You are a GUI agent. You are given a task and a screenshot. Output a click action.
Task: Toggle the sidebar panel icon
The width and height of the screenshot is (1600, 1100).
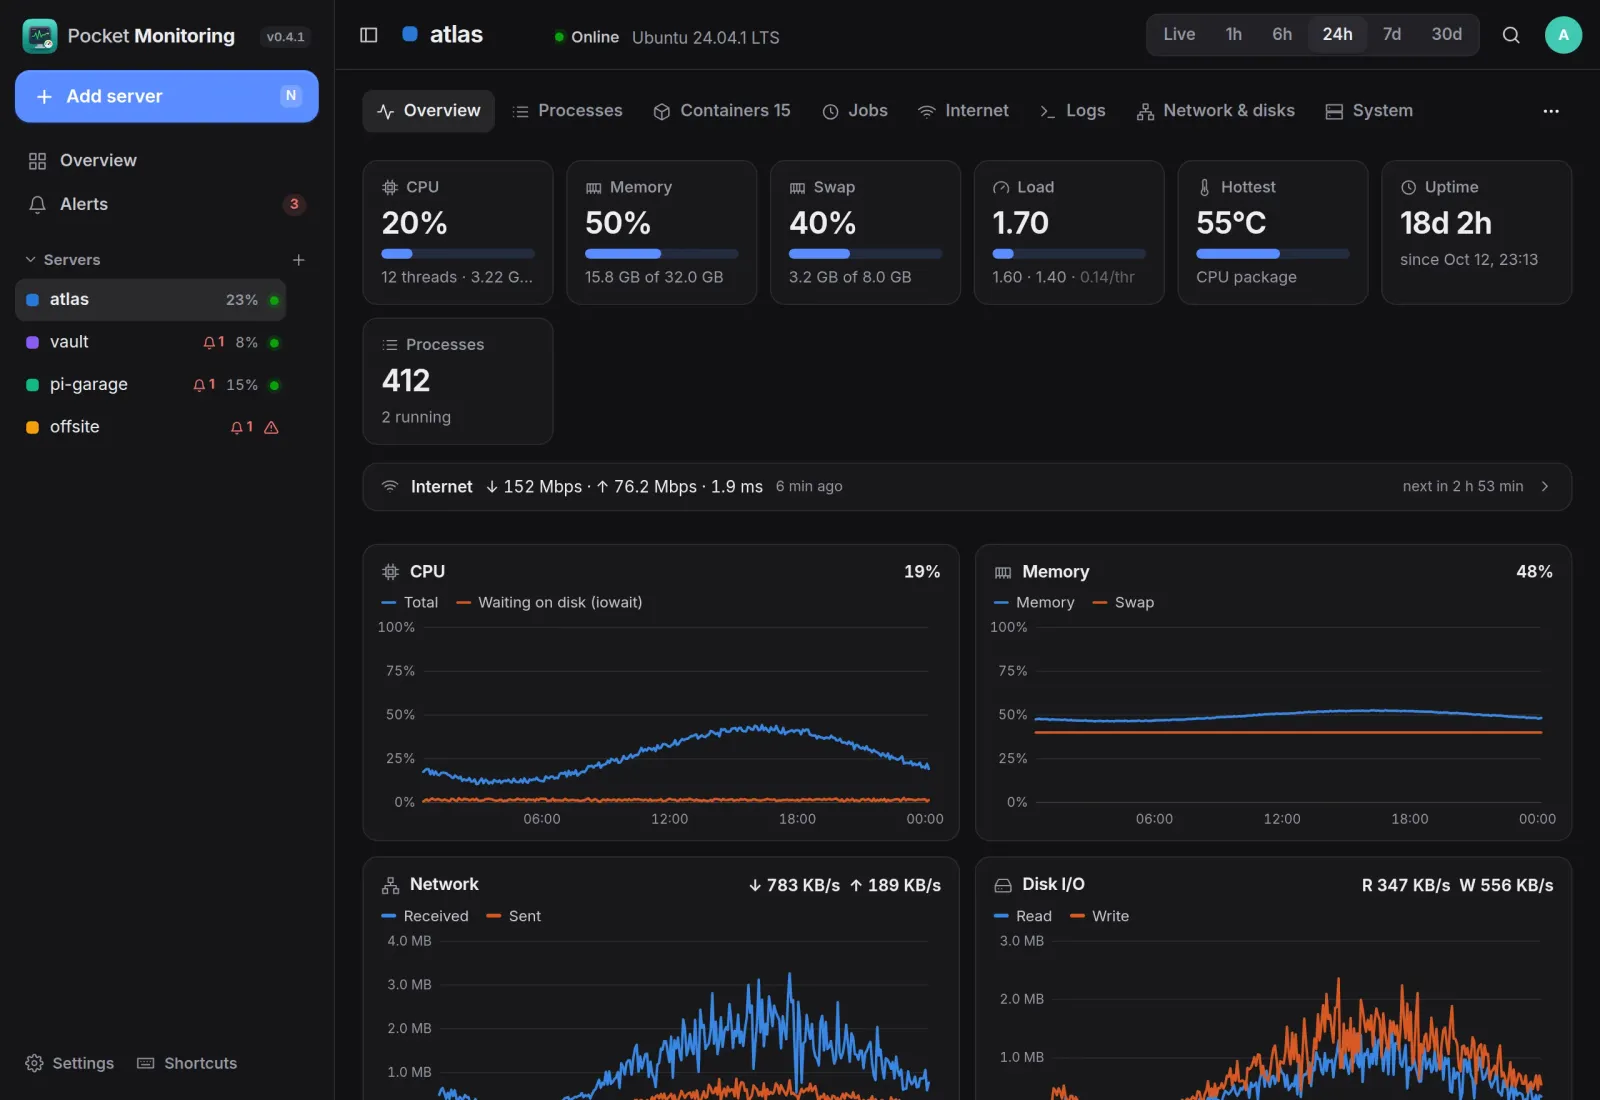368,35
